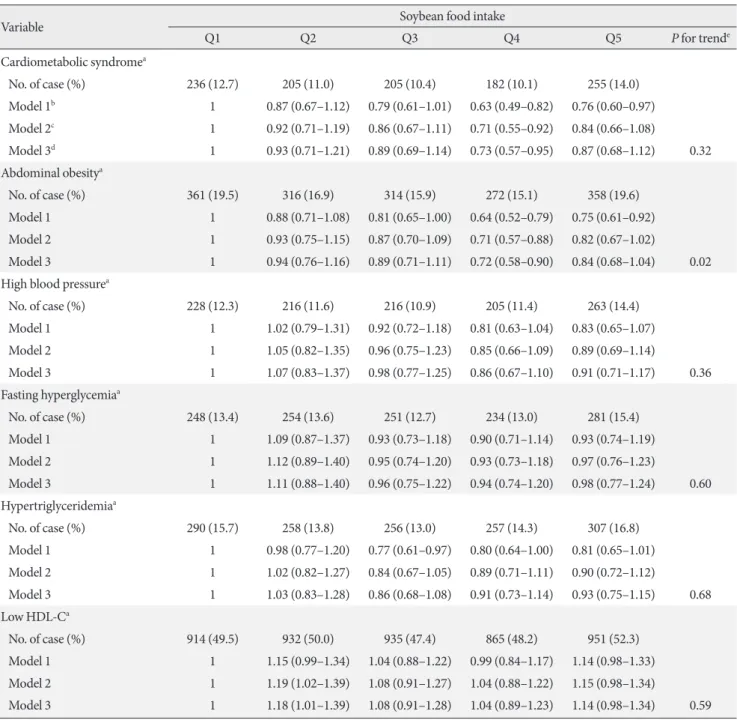Image resolution: width=737 pixels, height=726 pixels.
Task: Click value '1.02 (0.79–1.31)'
Action: (308, 328)
